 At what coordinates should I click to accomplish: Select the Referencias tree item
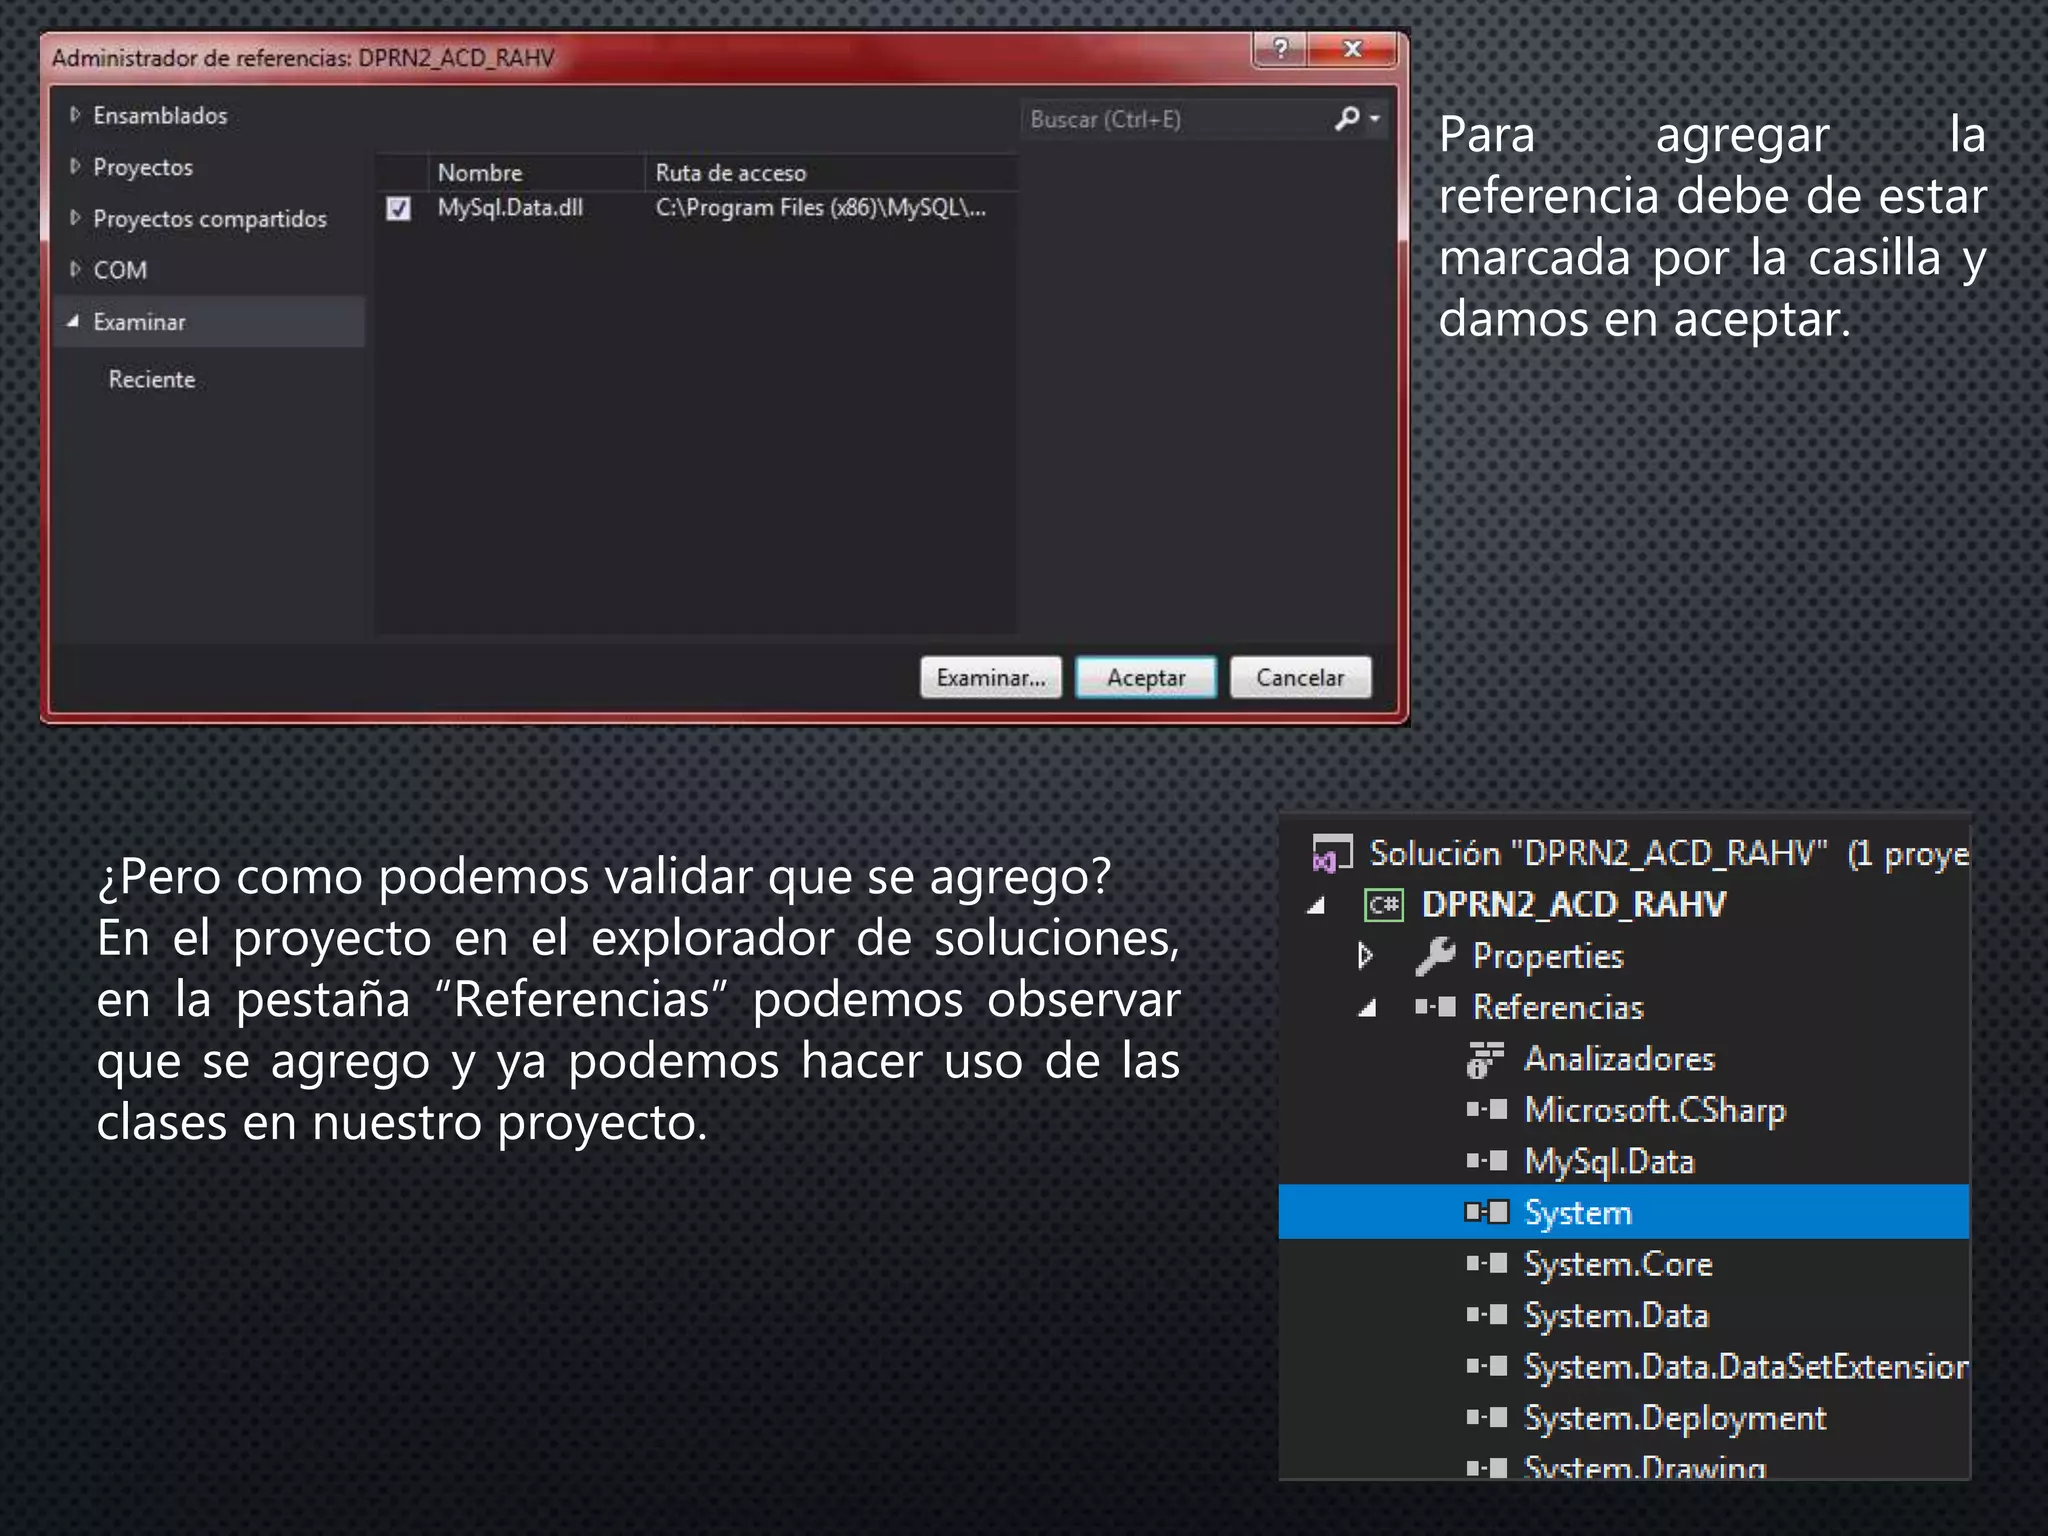(x=1558, y=1007)
